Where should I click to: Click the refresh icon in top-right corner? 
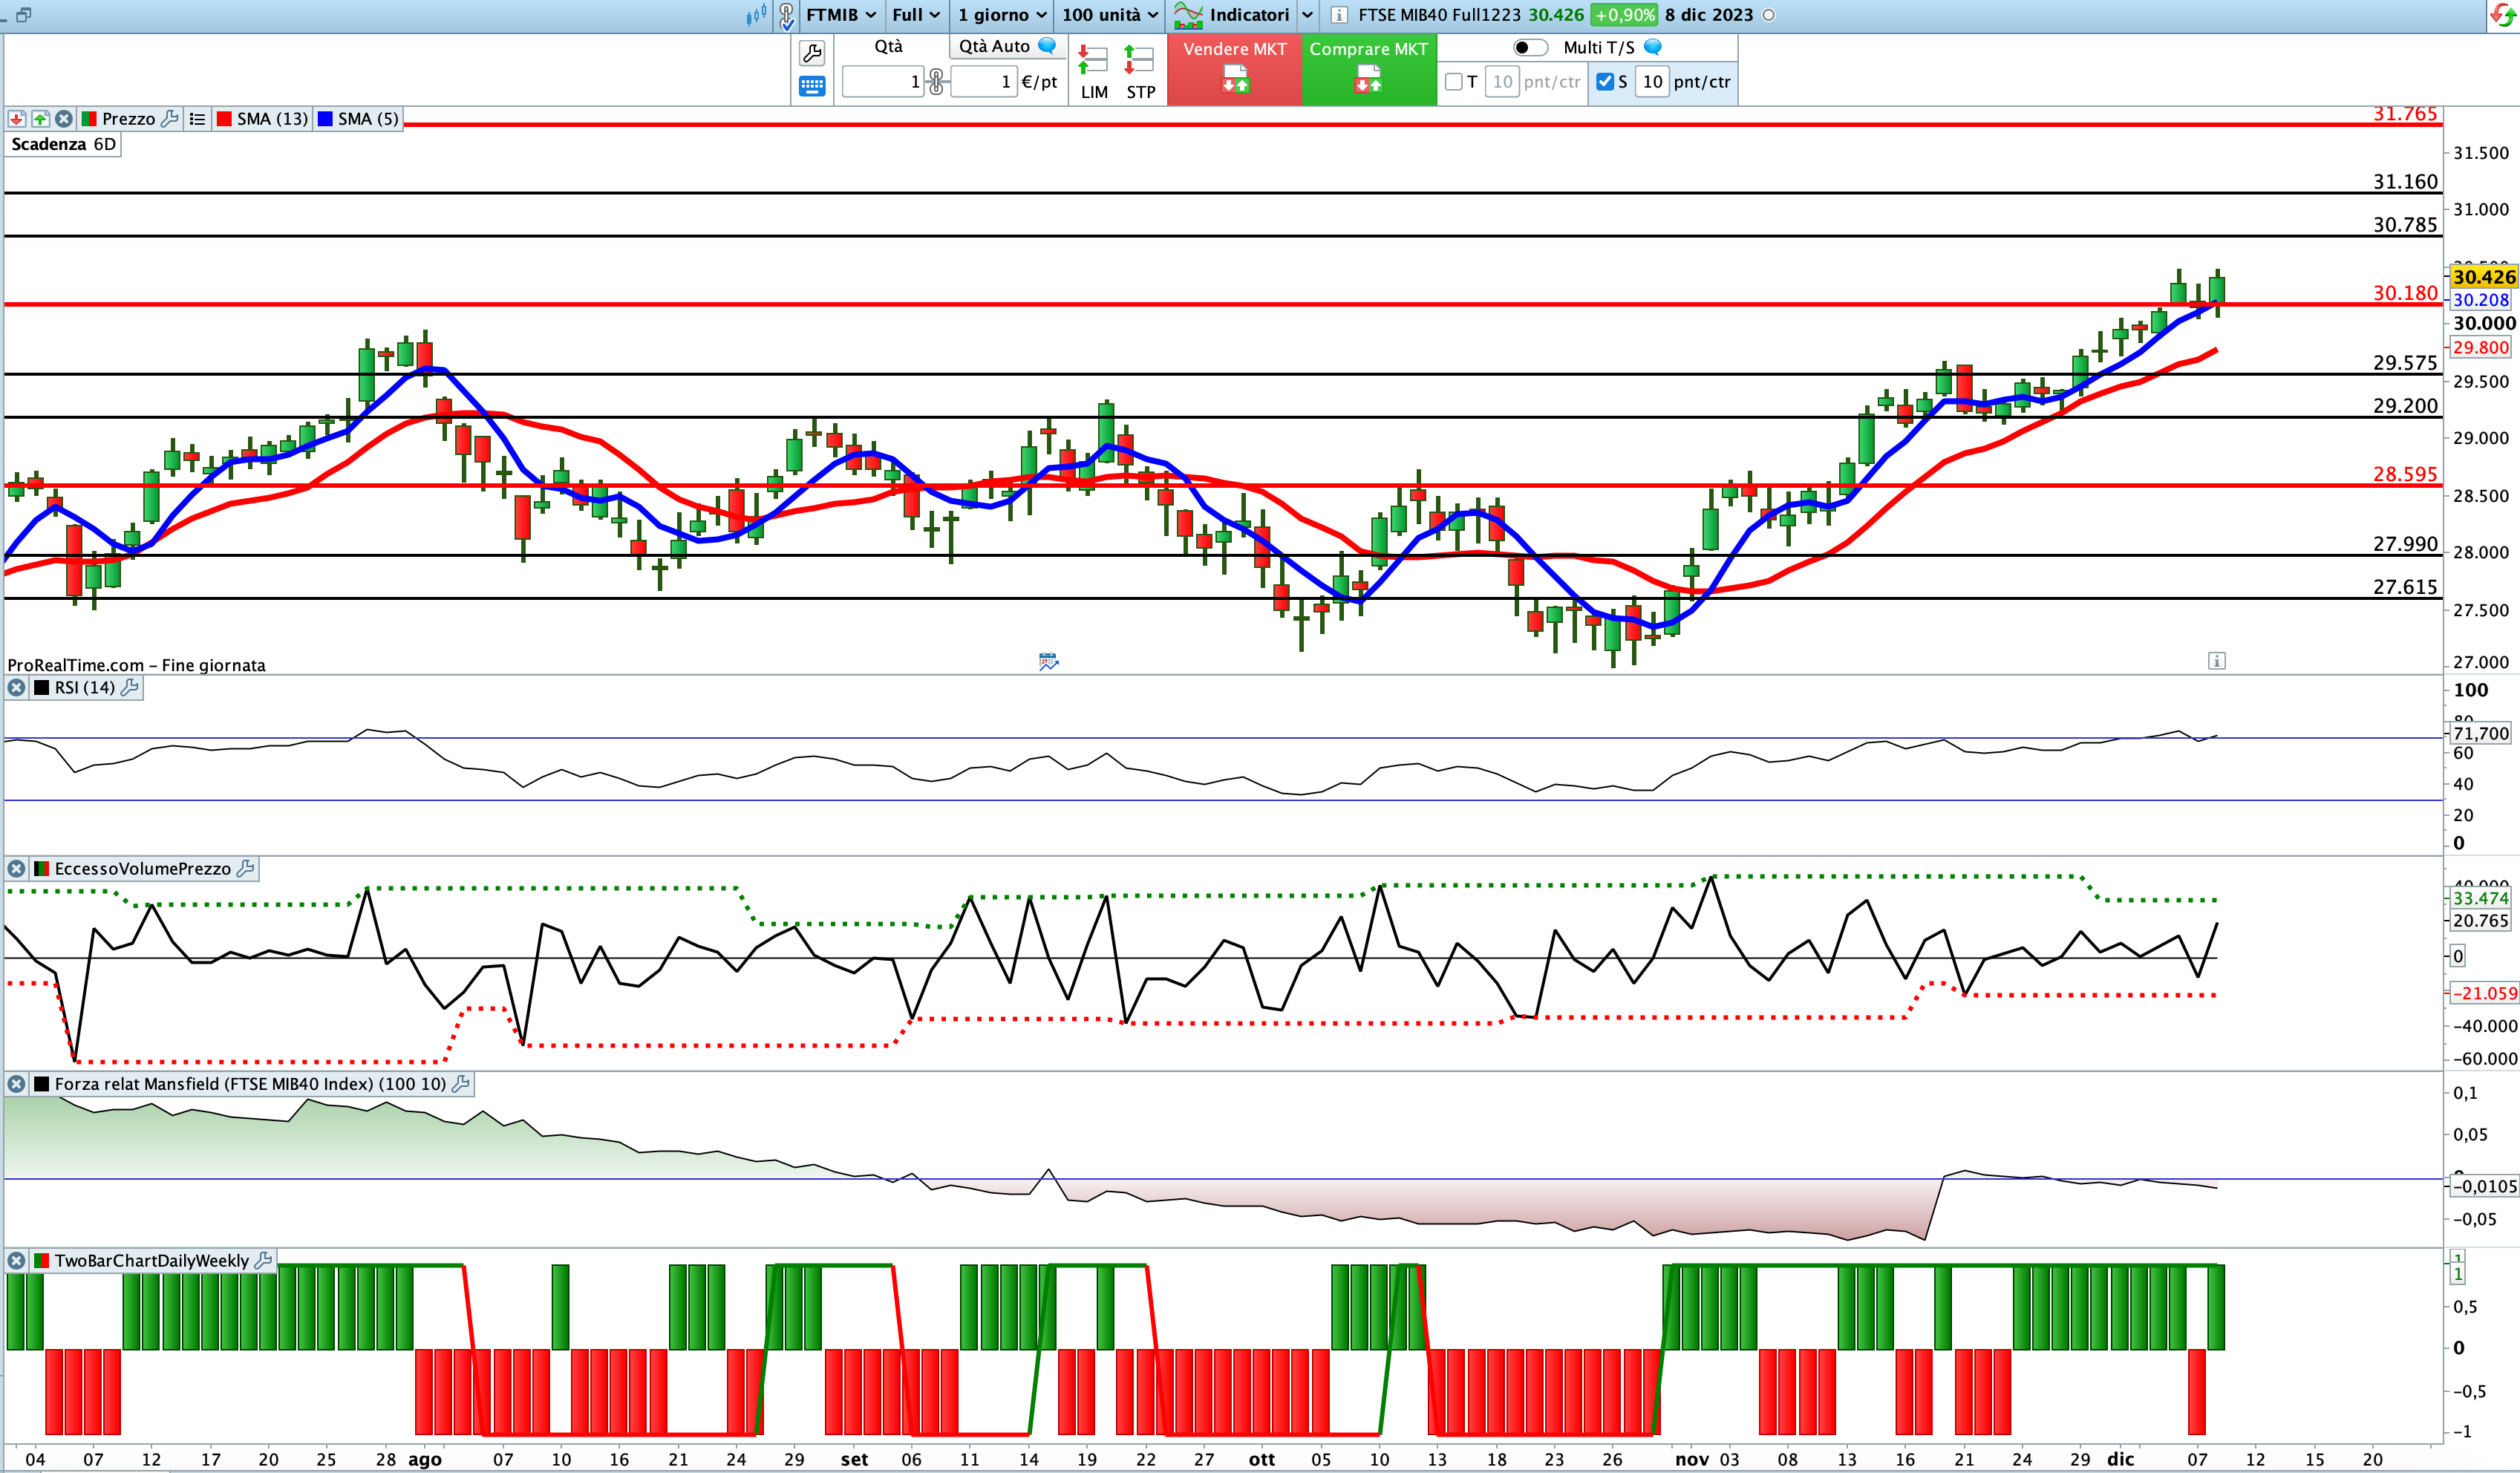pyautogui.click(x=2503, y=15)
